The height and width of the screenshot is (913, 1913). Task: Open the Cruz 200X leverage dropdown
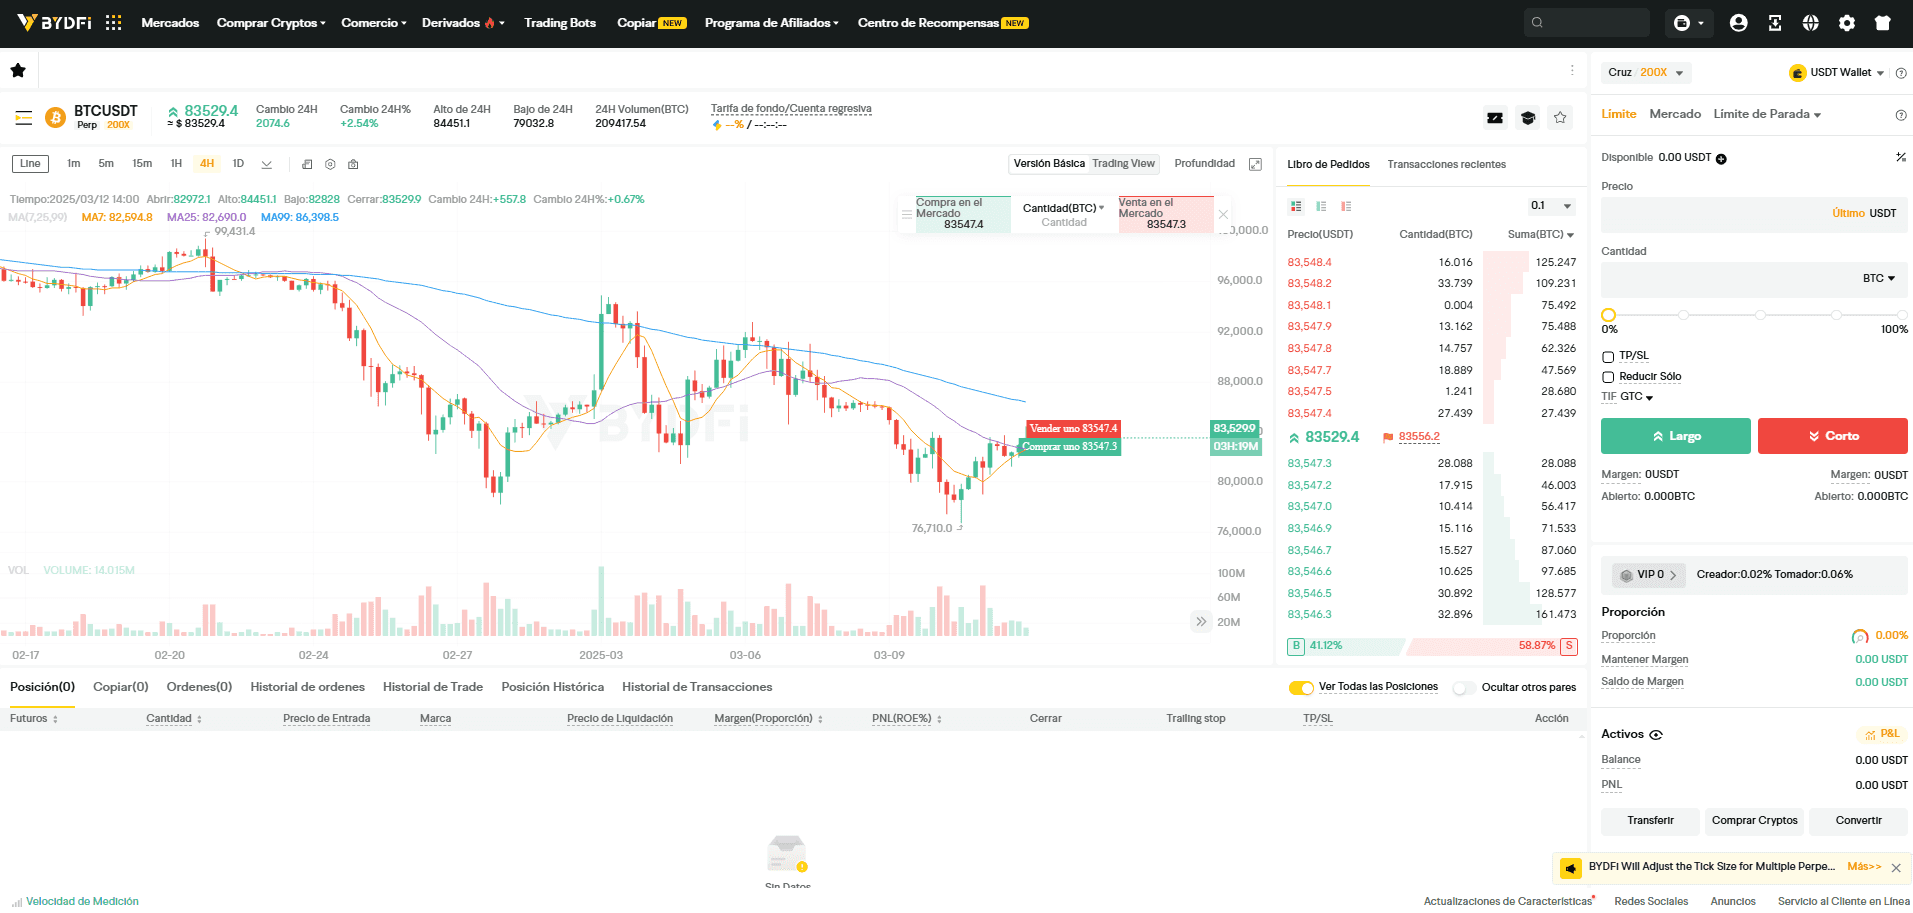pos(1646,73)
